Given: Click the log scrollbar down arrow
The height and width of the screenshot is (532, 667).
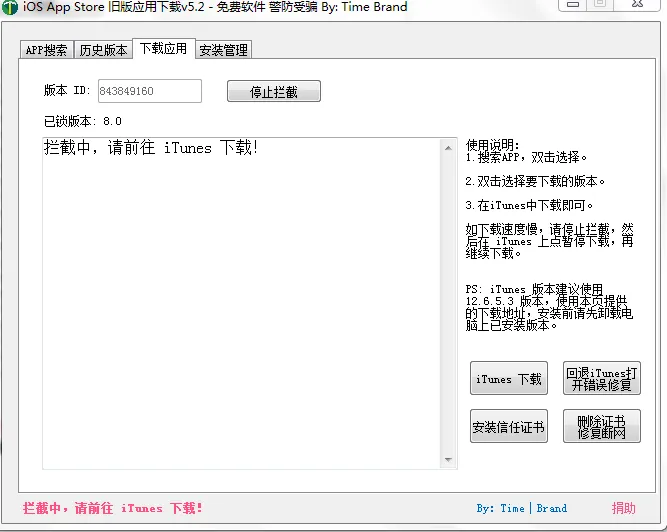Looking at the screenshot, I should coord(448,459).
